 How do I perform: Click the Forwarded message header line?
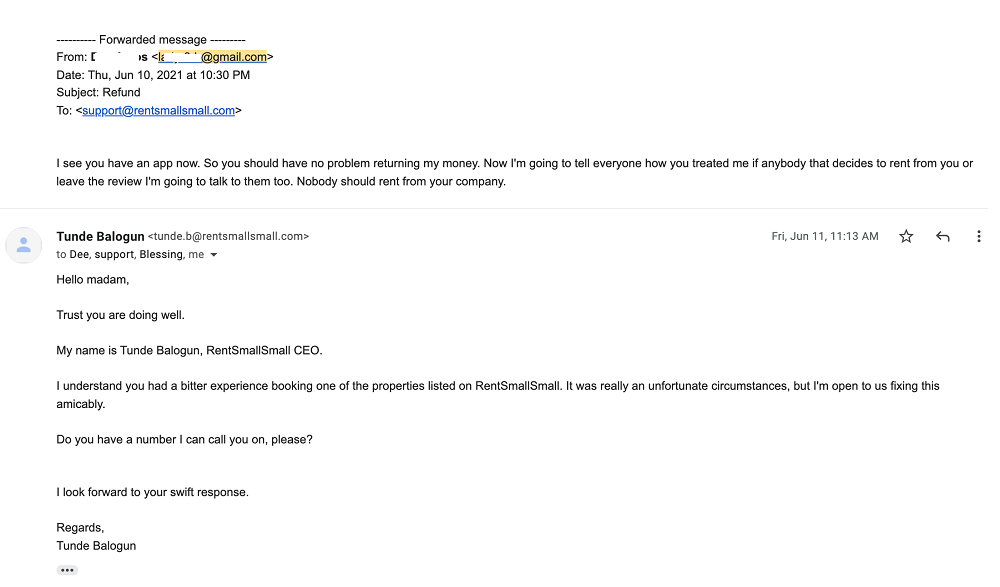pyautogui.click(x=151, y=40)
